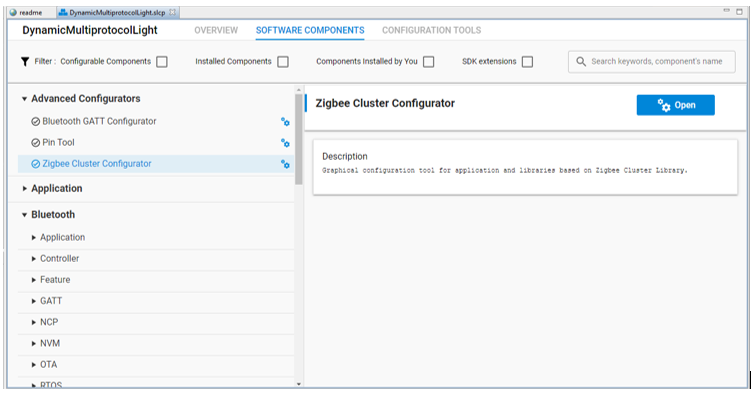This screenshot has width=752, height=394.
Task: Enable the Configurable Components filter checkbox
Action: point(162,62)
